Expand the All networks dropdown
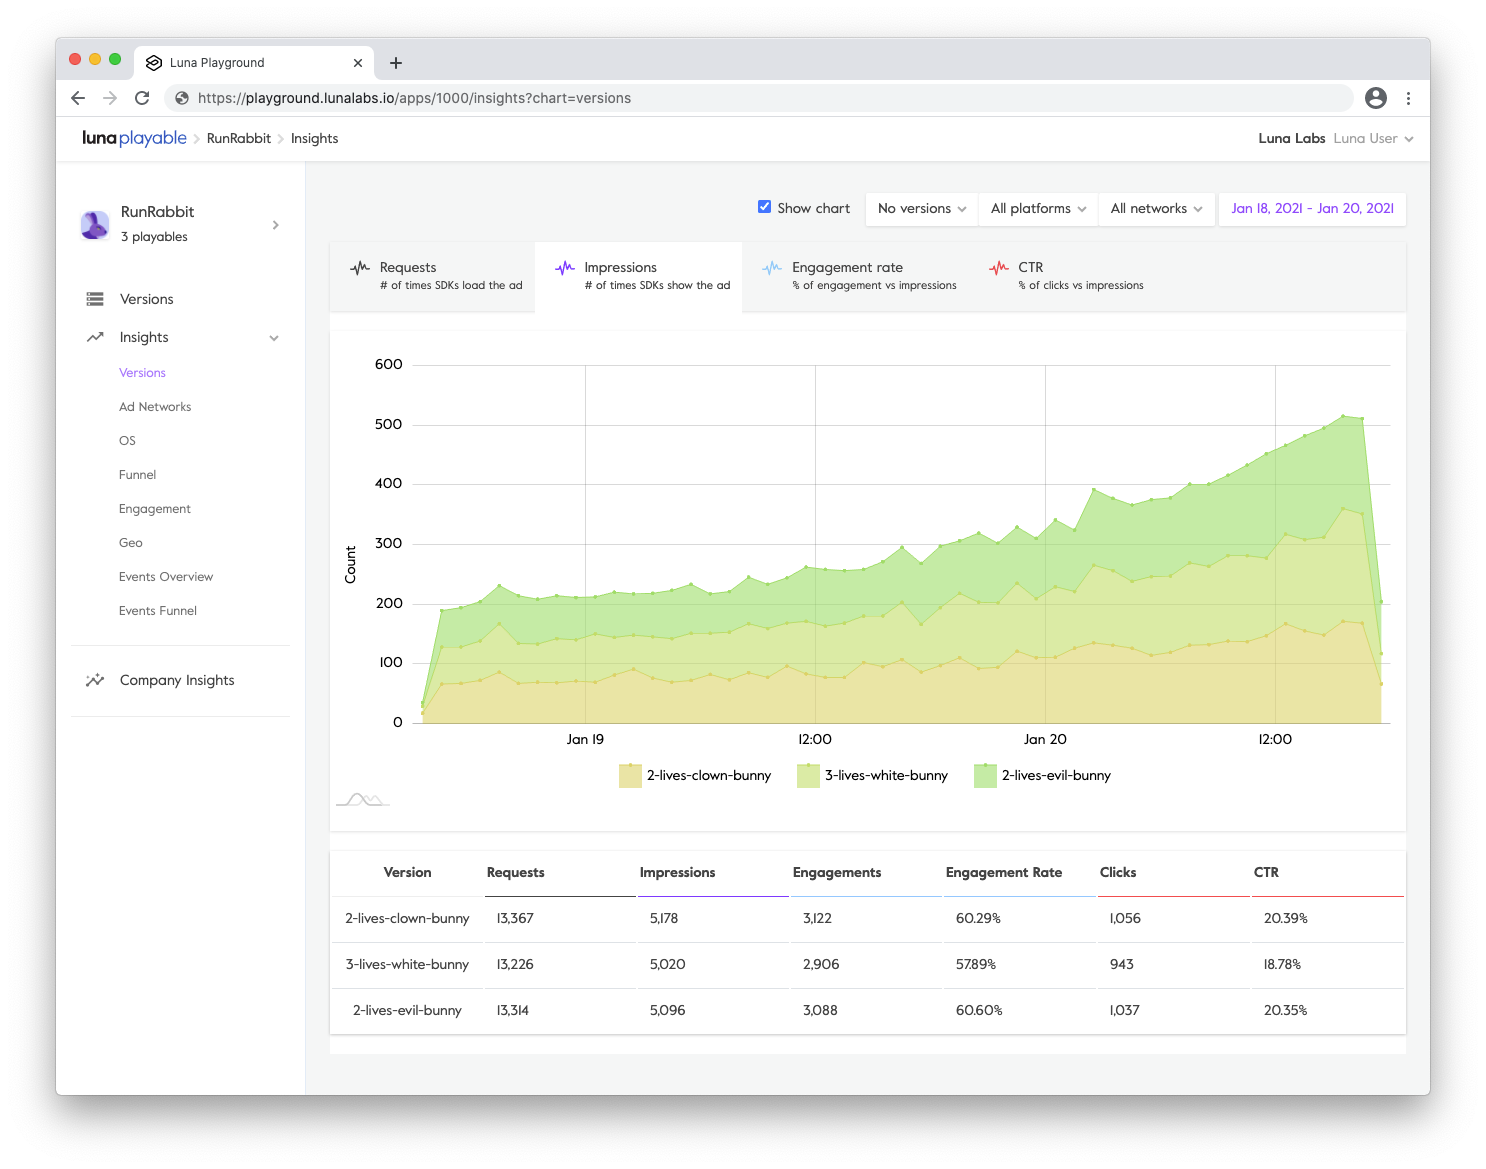The width and height of the screenshot is (1486, 1169). click(1155, 208)
